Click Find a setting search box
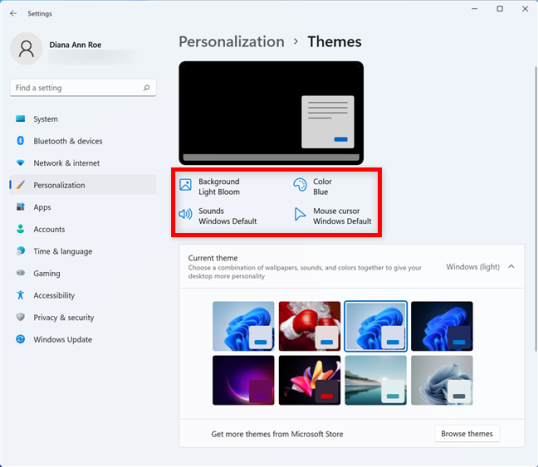 pyautogui.click(x=83, y=88)
